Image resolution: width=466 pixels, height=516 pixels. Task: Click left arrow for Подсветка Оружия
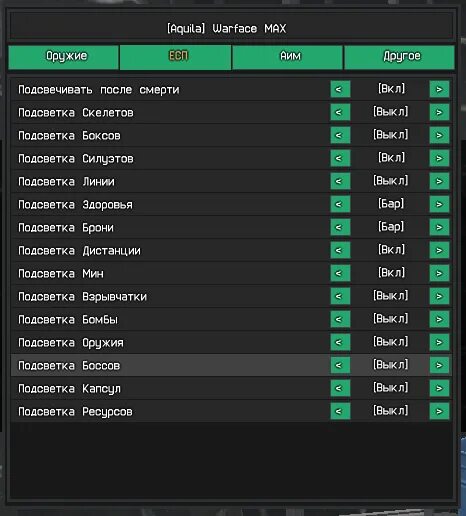340,342
